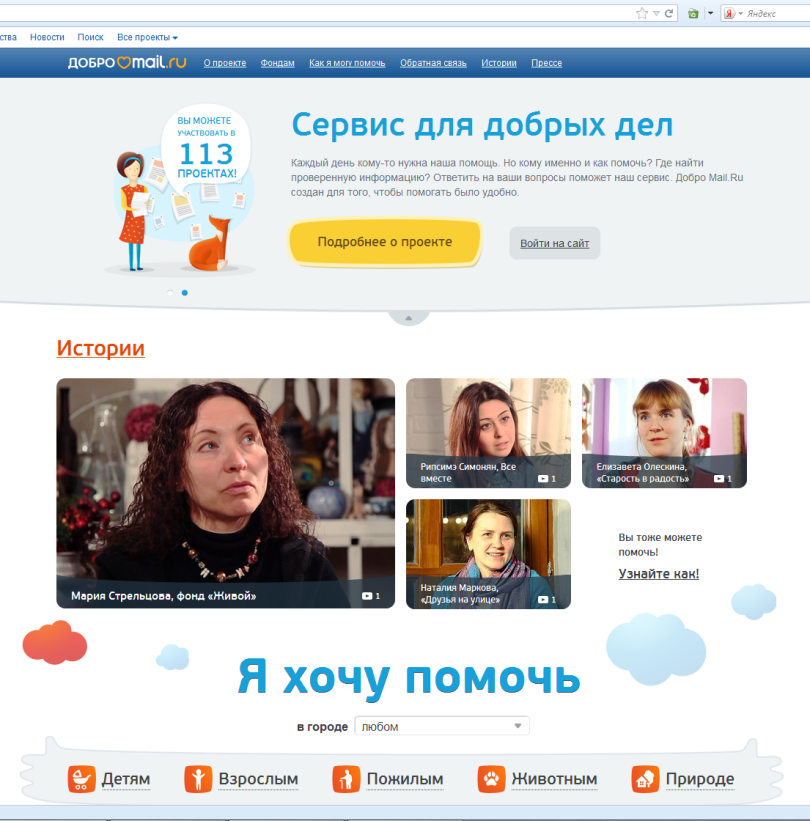
Task: Open the Прессе section
Action: point(546,62)
